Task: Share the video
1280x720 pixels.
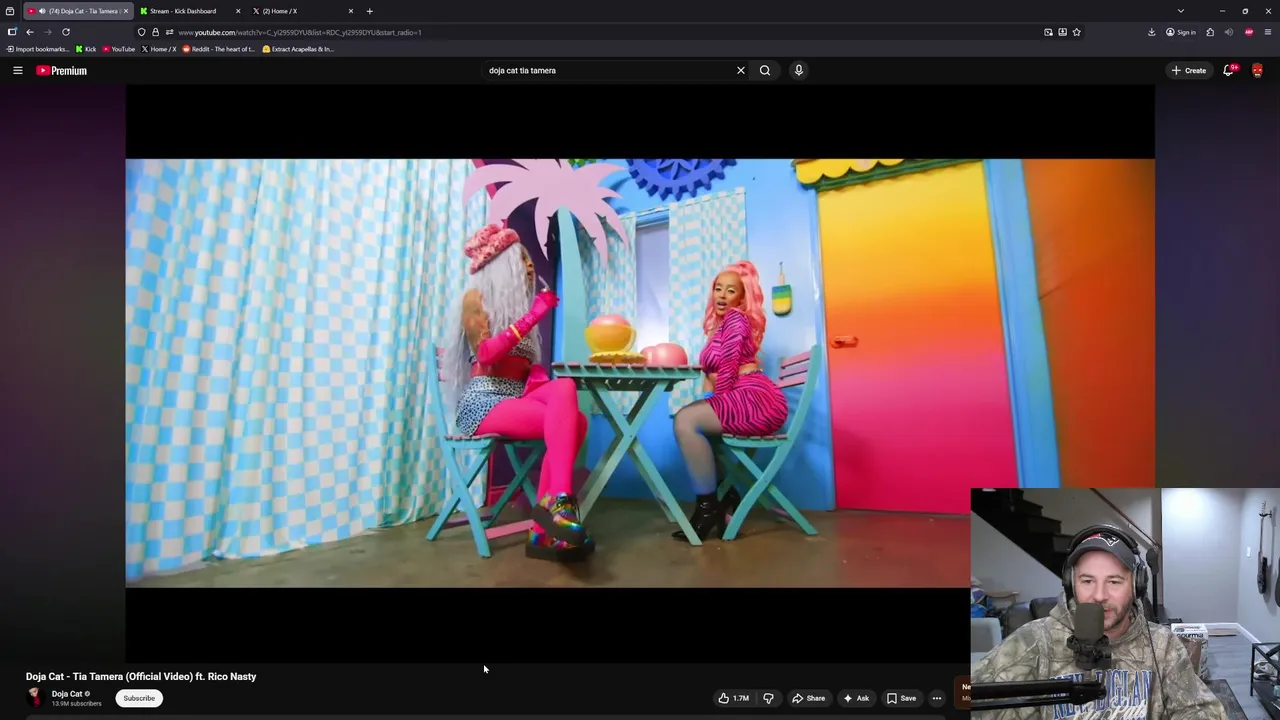Action: (x=809, y=698)
